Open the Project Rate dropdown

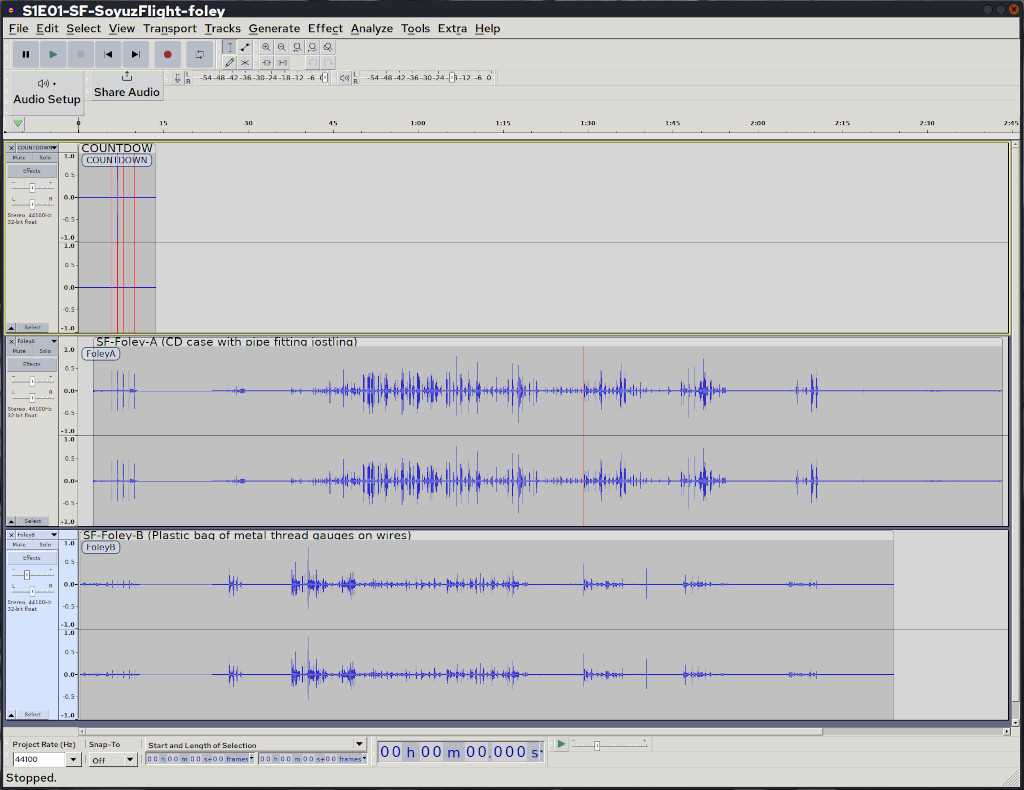[73, 759]
